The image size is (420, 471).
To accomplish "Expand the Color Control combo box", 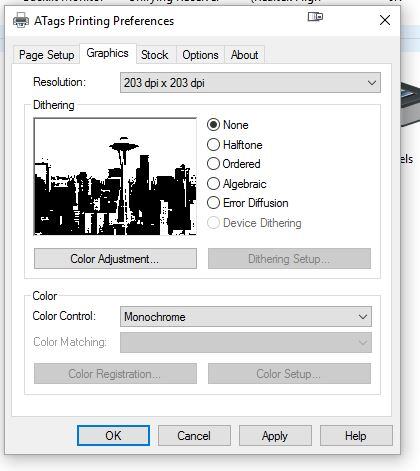I will pyautogui.click(x=246, y=316).
